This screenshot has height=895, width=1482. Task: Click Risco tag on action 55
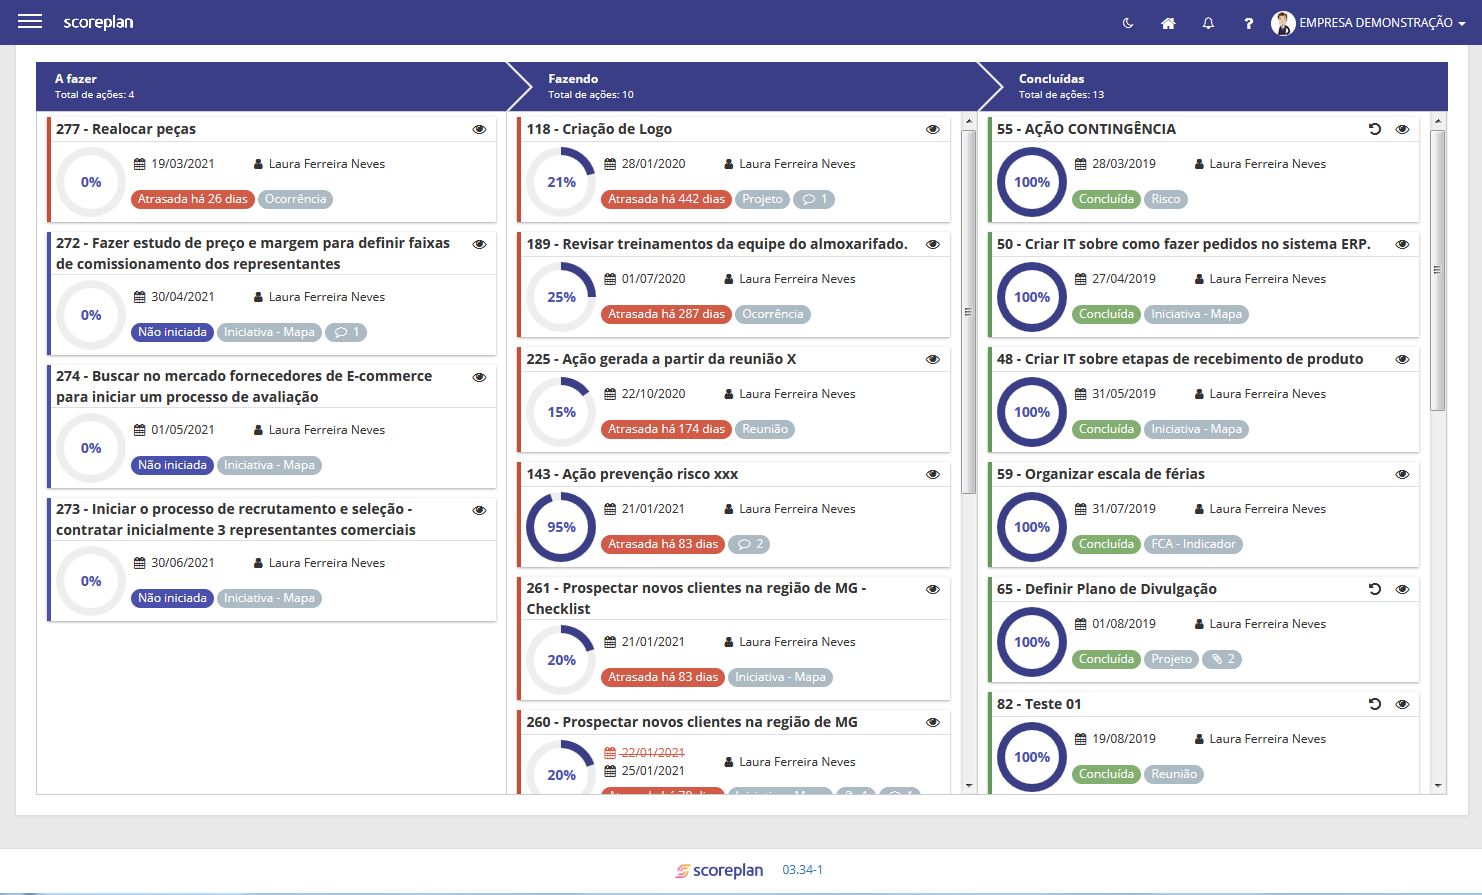tap(1166, 199)
